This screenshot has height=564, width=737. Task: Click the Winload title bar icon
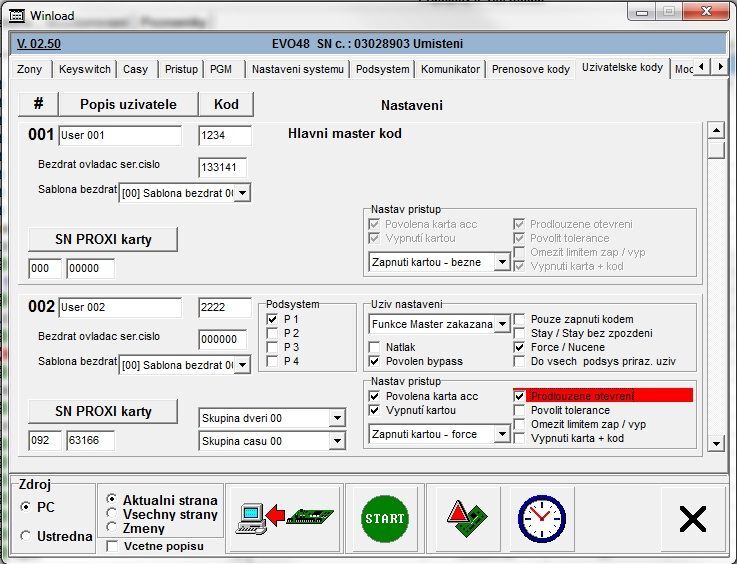pos(17,15)
